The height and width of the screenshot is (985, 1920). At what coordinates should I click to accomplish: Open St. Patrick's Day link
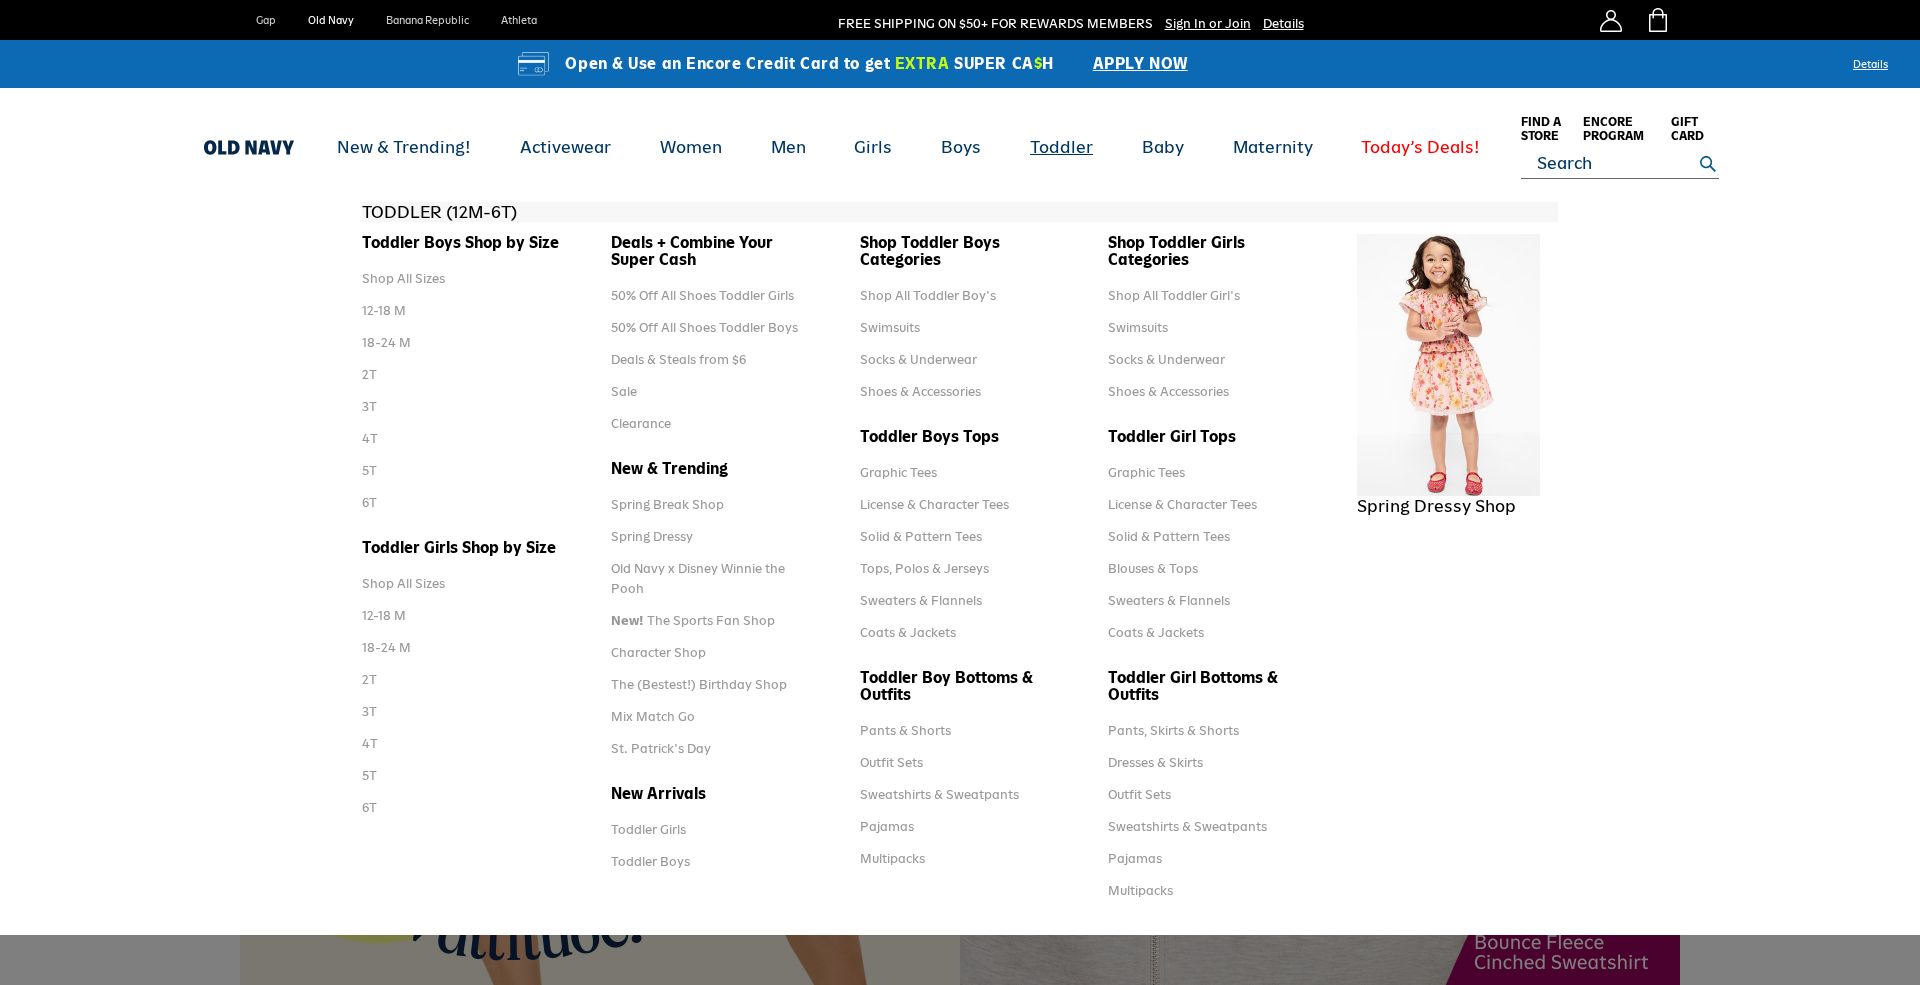tap(660, 748)
